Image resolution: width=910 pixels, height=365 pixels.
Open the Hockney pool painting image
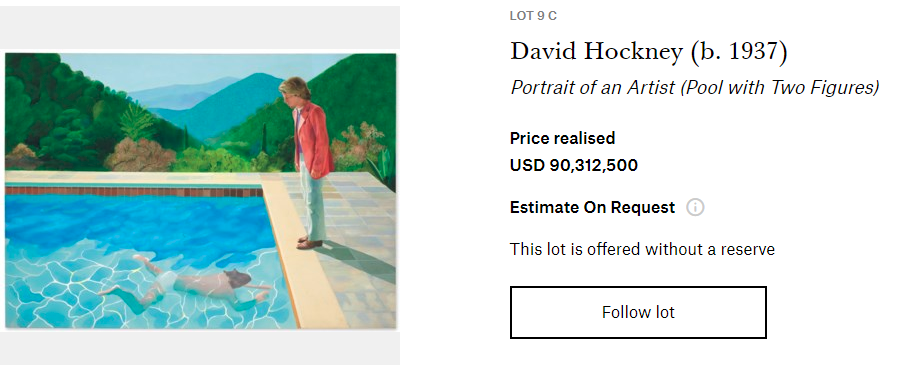pos(201,191)
